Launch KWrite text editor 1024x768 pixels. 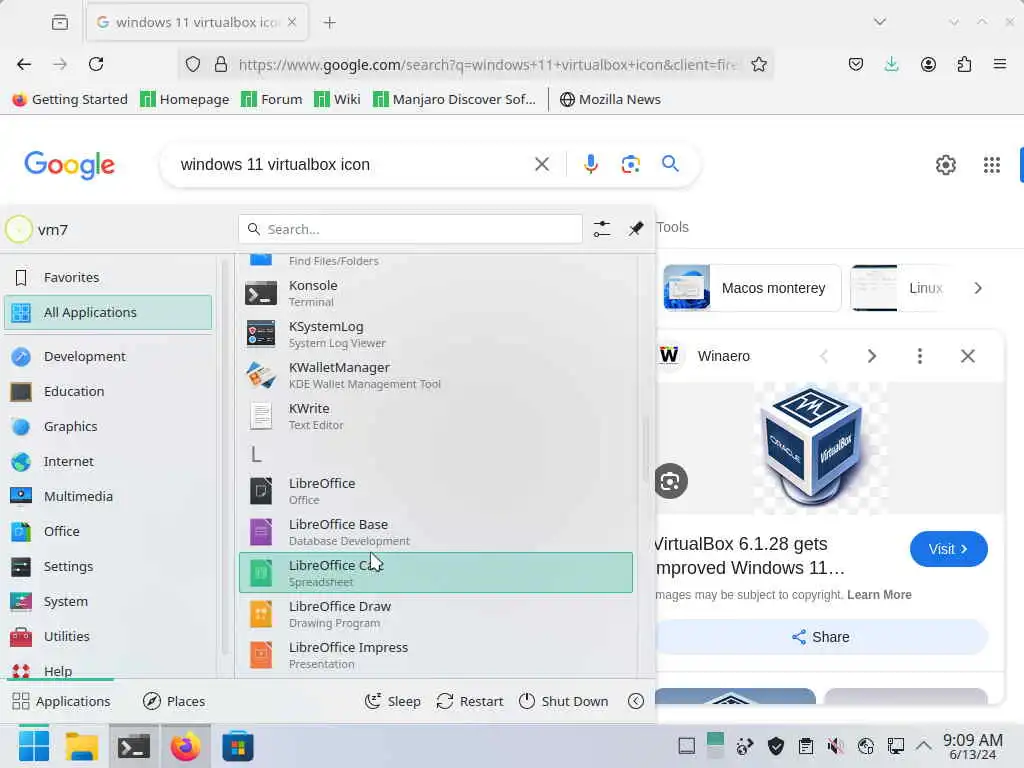click(x=436, y=416)
